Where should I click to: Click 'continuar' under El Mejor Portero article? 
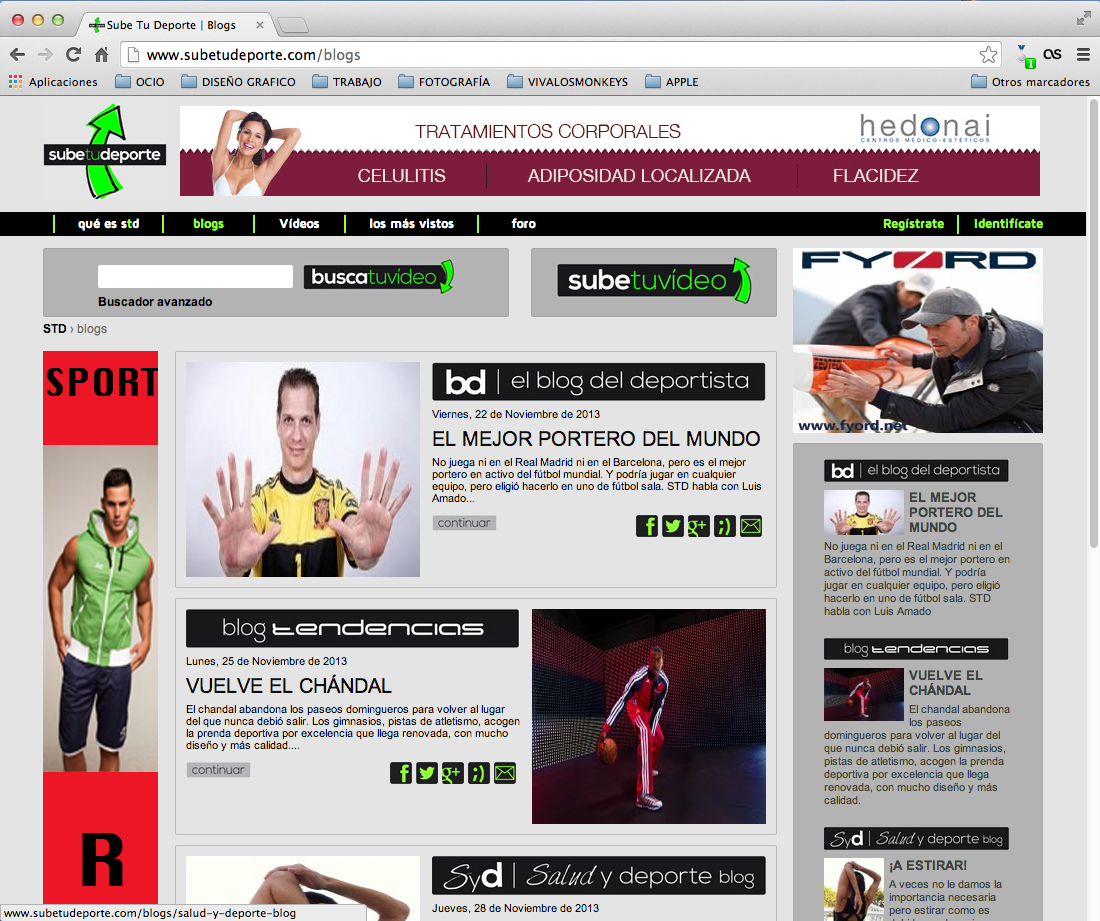point(464,523)
